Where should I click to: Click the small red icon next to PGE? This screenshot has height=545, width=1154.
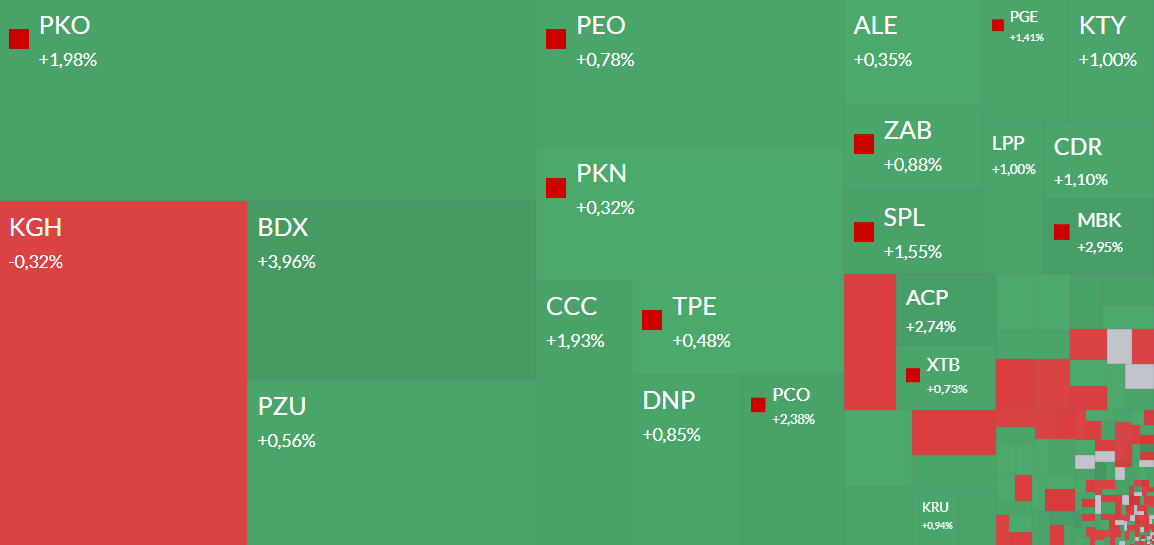[x=998, y=25]
